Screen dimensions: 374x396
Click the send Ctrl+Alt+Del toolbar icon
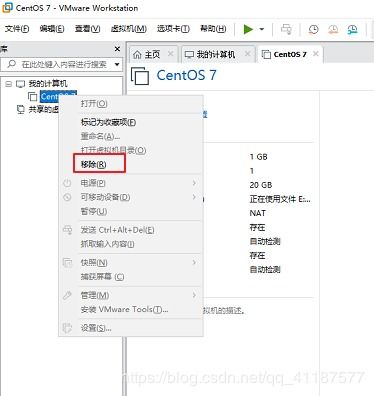pos(286,29)
